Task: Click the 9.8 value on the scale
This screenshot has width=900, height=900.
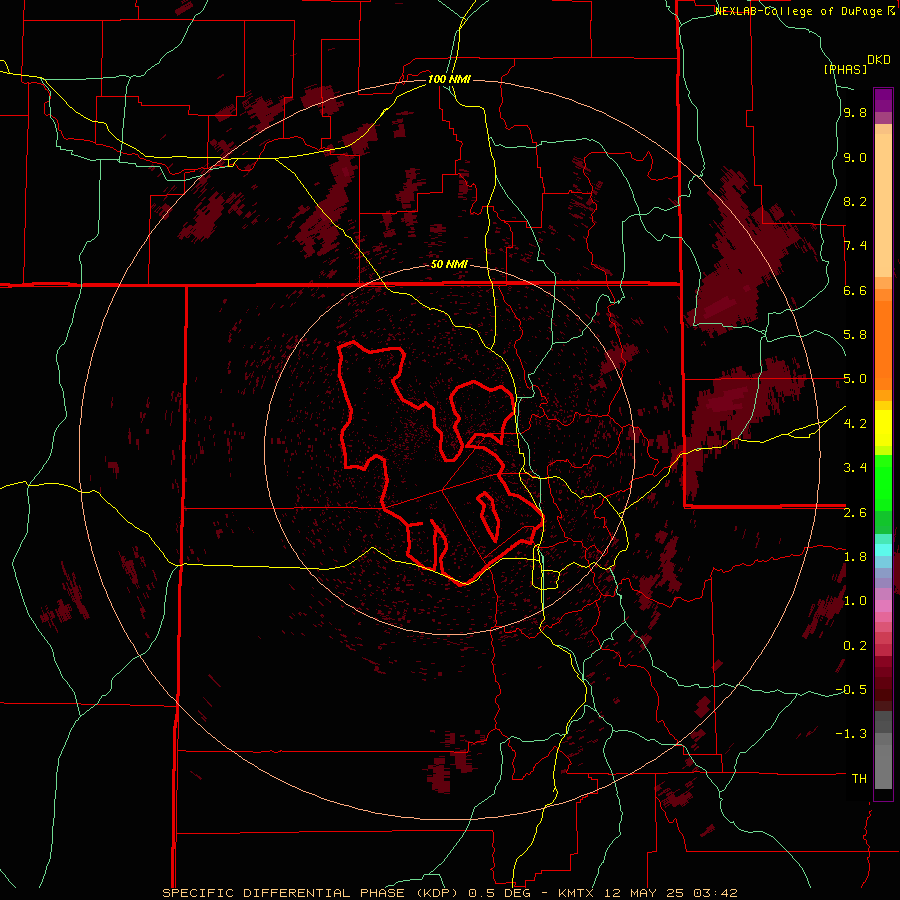Action: [855, 113]
